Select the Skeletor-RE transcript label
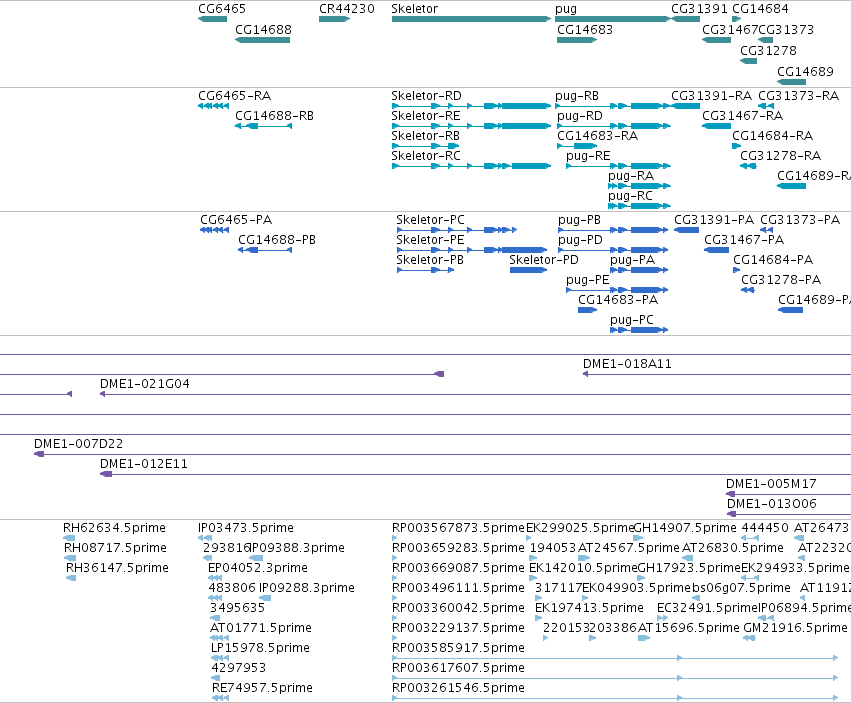 tap(426, 116)
